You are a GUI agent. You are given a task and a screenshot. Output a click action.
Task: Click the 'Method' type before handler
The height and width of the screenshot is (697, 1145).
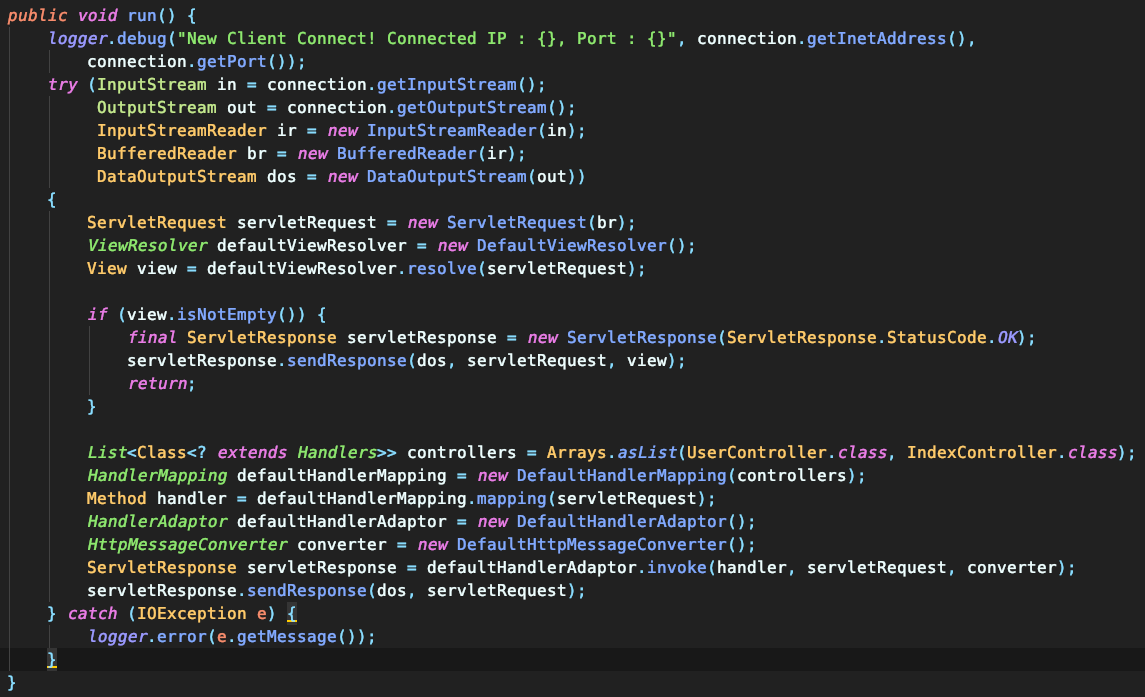(117, 499)
